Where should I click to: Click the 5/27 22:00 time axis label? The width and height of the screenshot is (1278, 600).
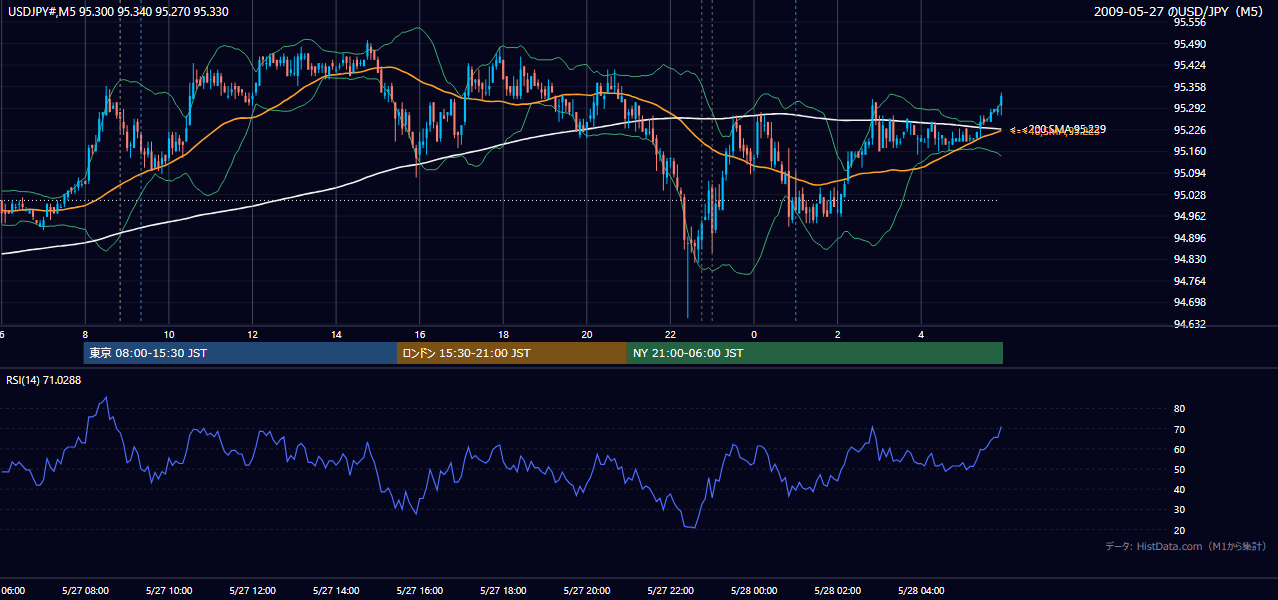[670, 591]
